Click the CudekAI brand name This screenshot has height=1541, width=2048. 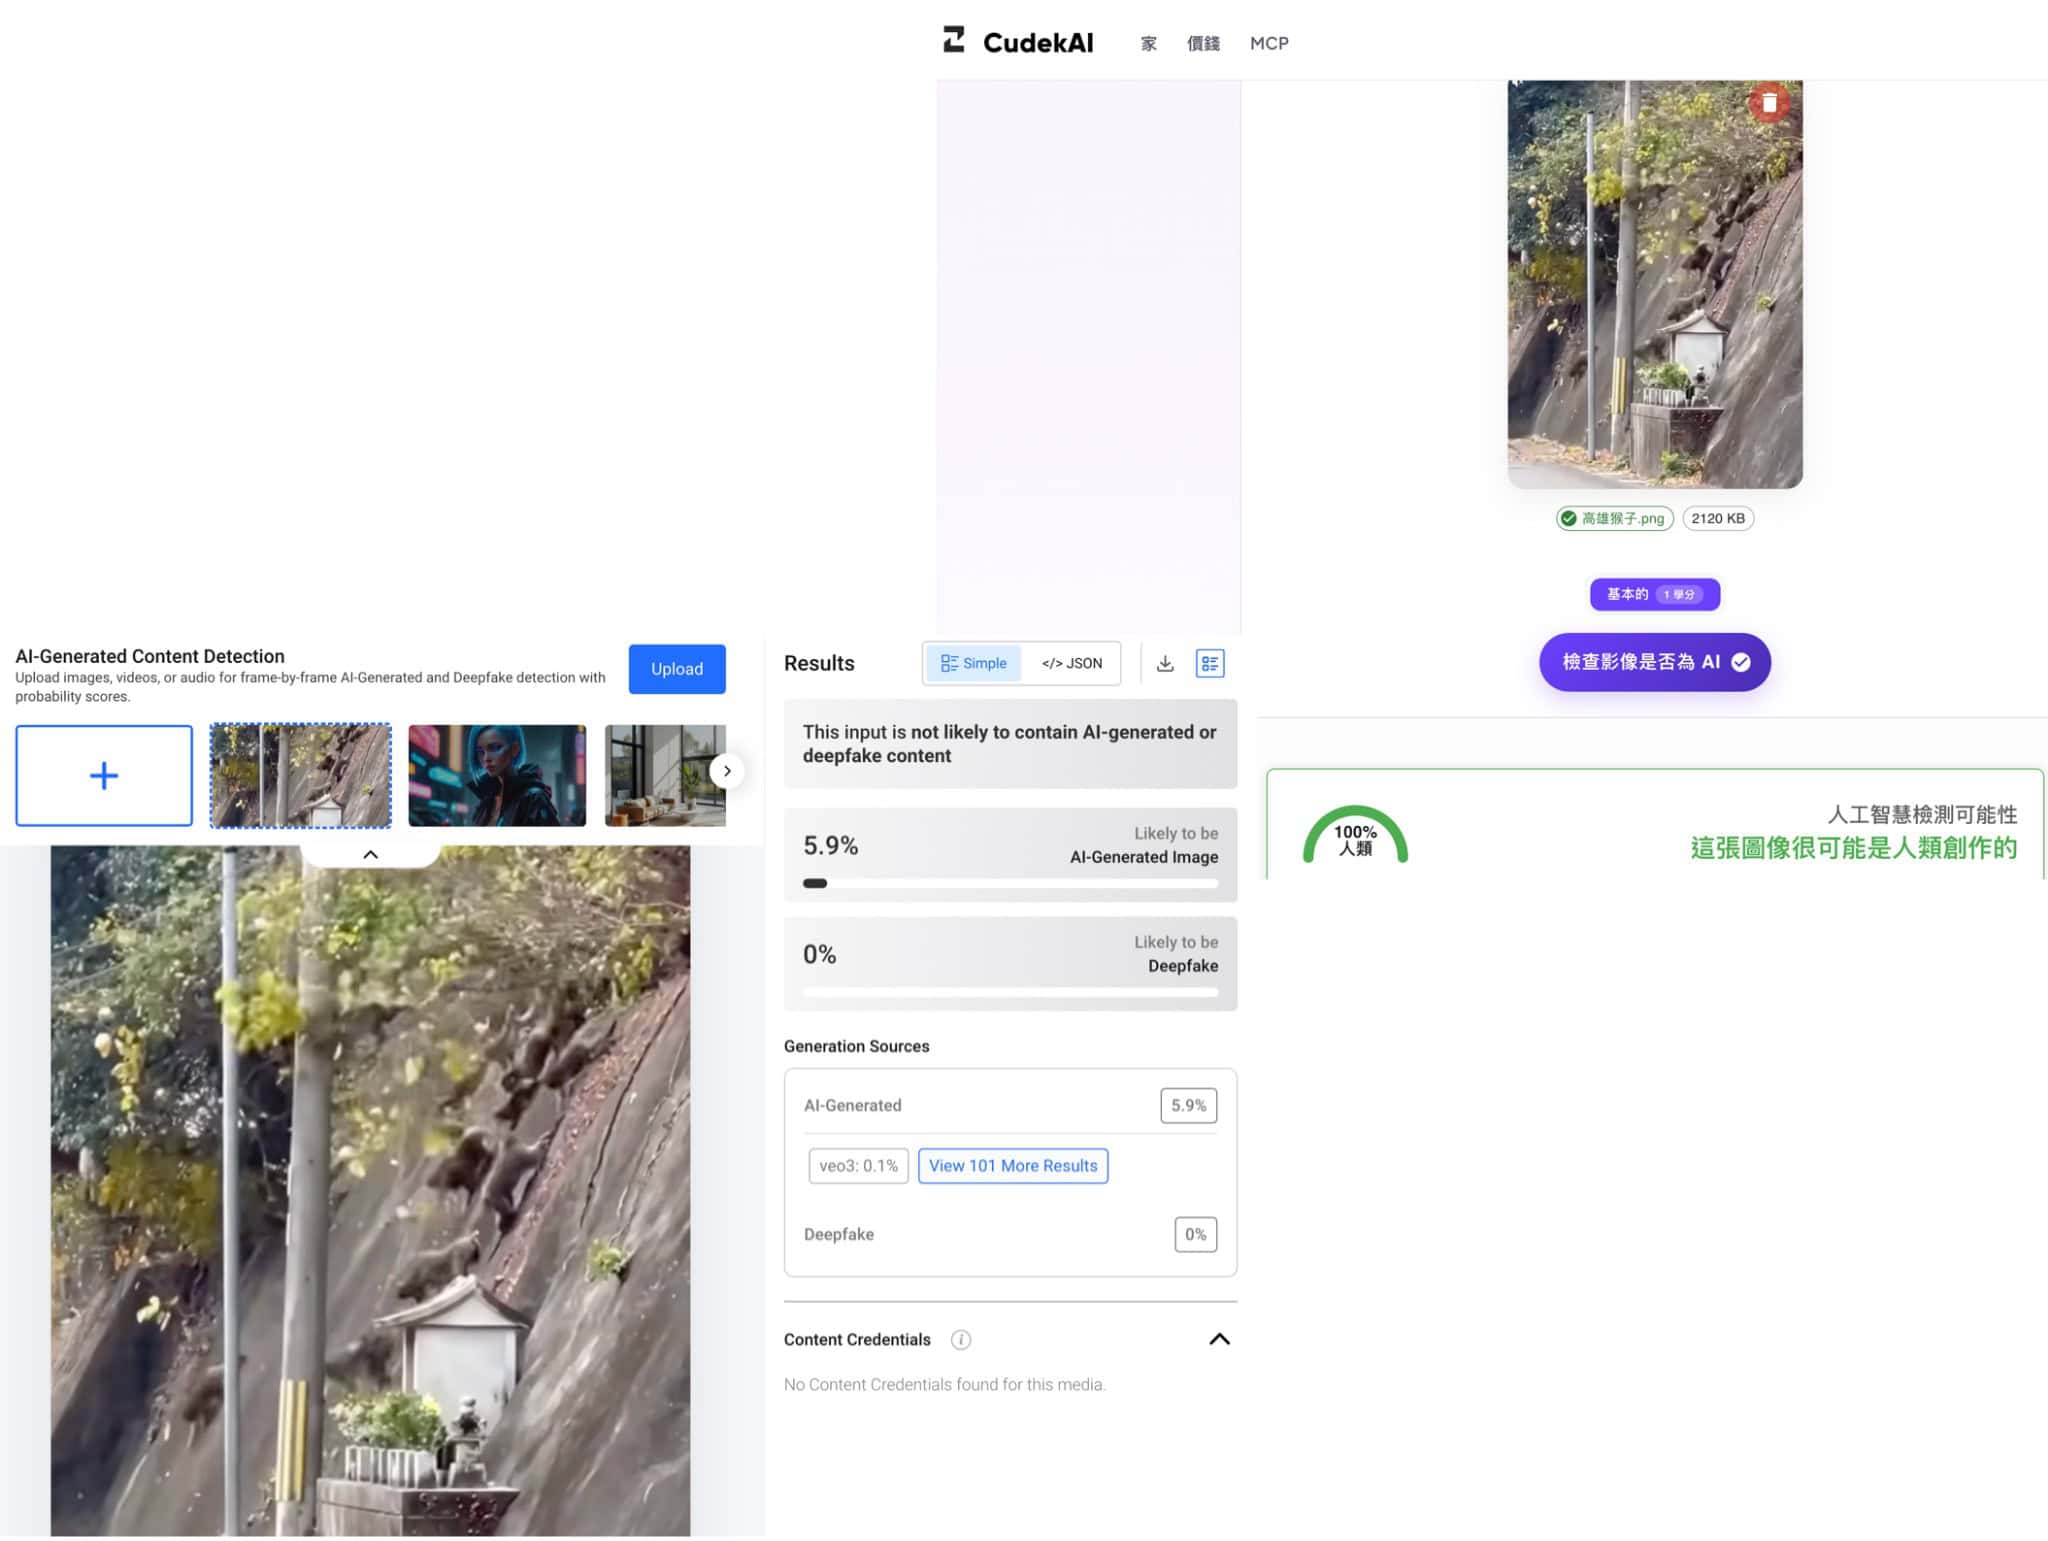click(1038, 43)
